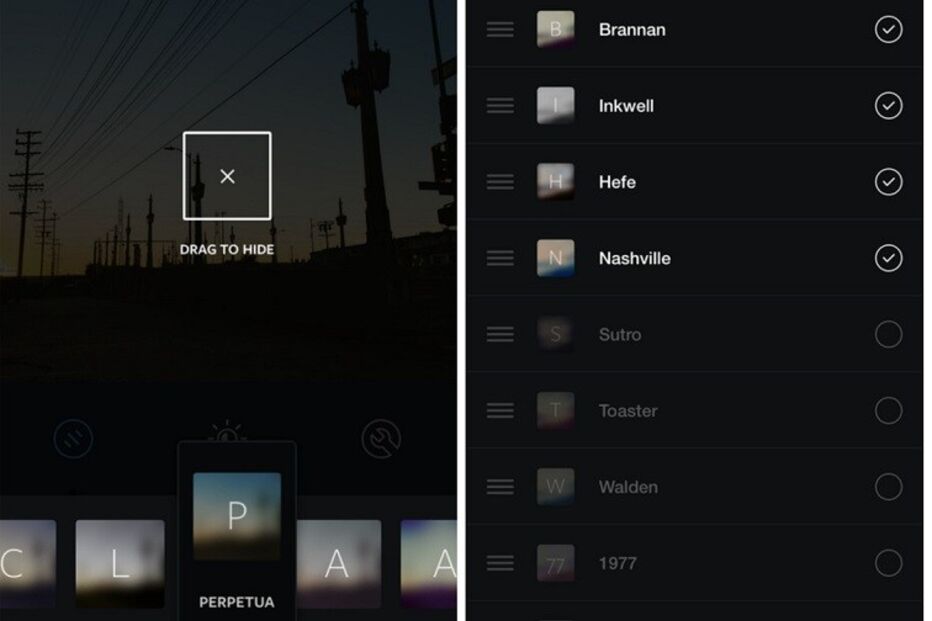The width and height of the screenshot is (932, 621).
Task: Click the Lux brightness sun icon
Action: click(227, 433)
